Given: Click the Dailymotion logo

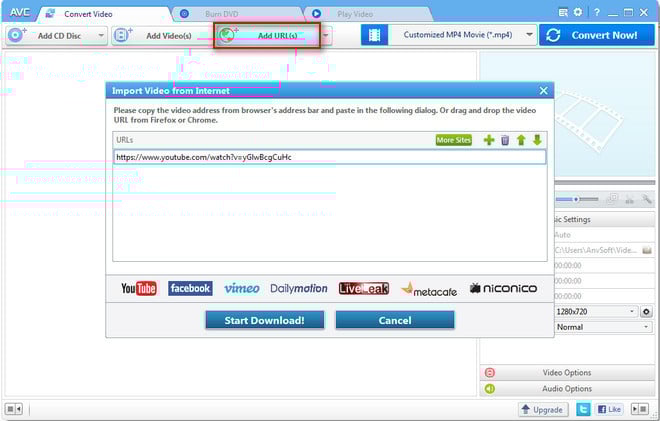Looking at the screenshot, I should coord(299,289).
